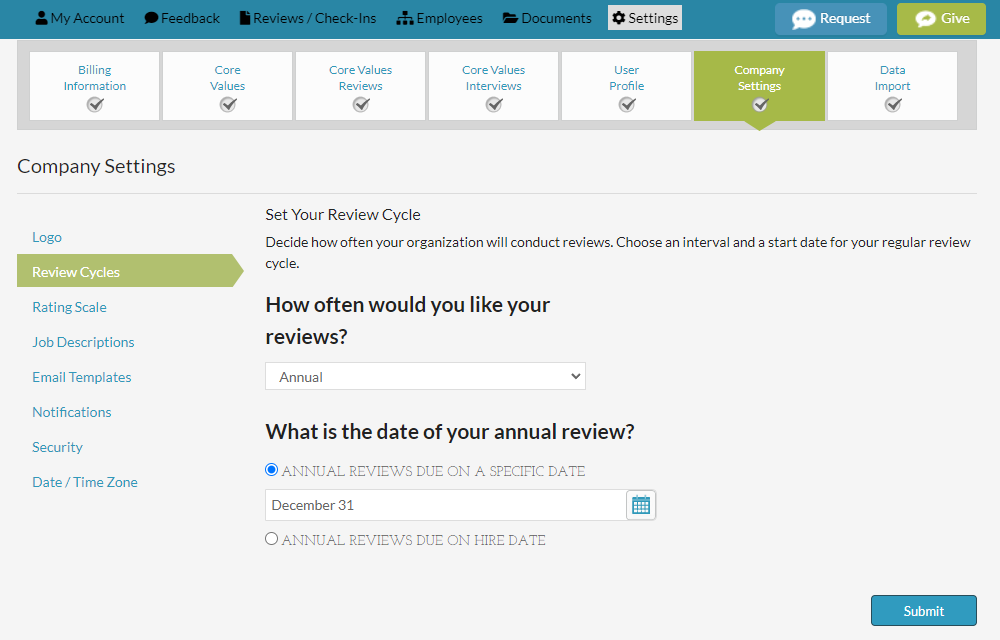1000x640 pixels.
Task: Click the Settings gear icon
Action: [x=619, y=18]
